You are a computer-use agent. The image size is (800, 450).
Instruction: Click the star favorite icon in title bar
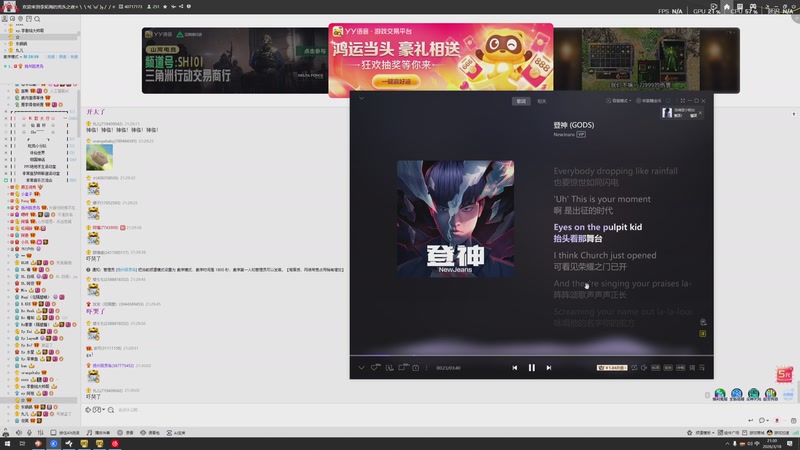(165, 7)
